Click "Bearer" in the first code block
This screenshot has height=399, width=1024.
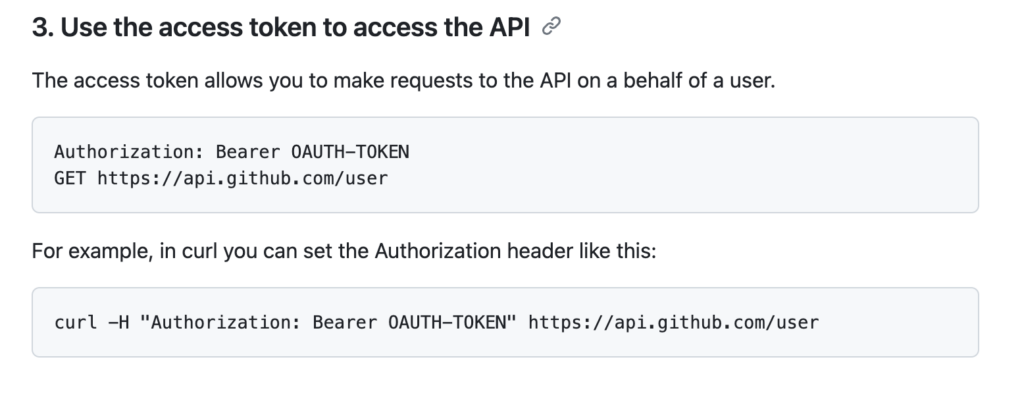[248, 152]
